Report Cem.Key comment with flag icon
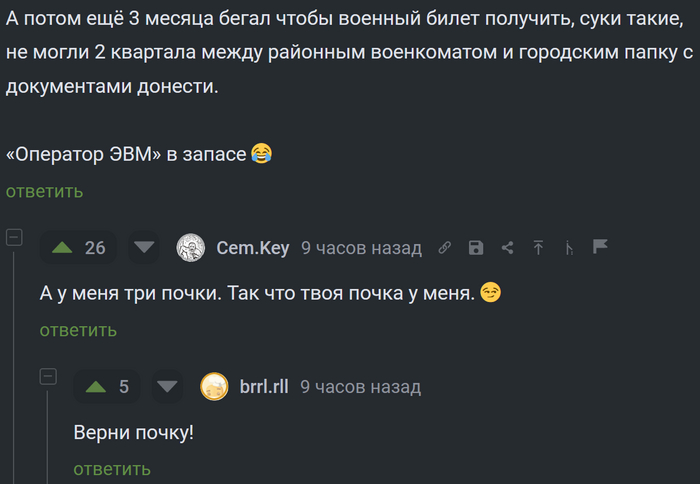The width and height of the screenshot is (700, 484). 600,247
